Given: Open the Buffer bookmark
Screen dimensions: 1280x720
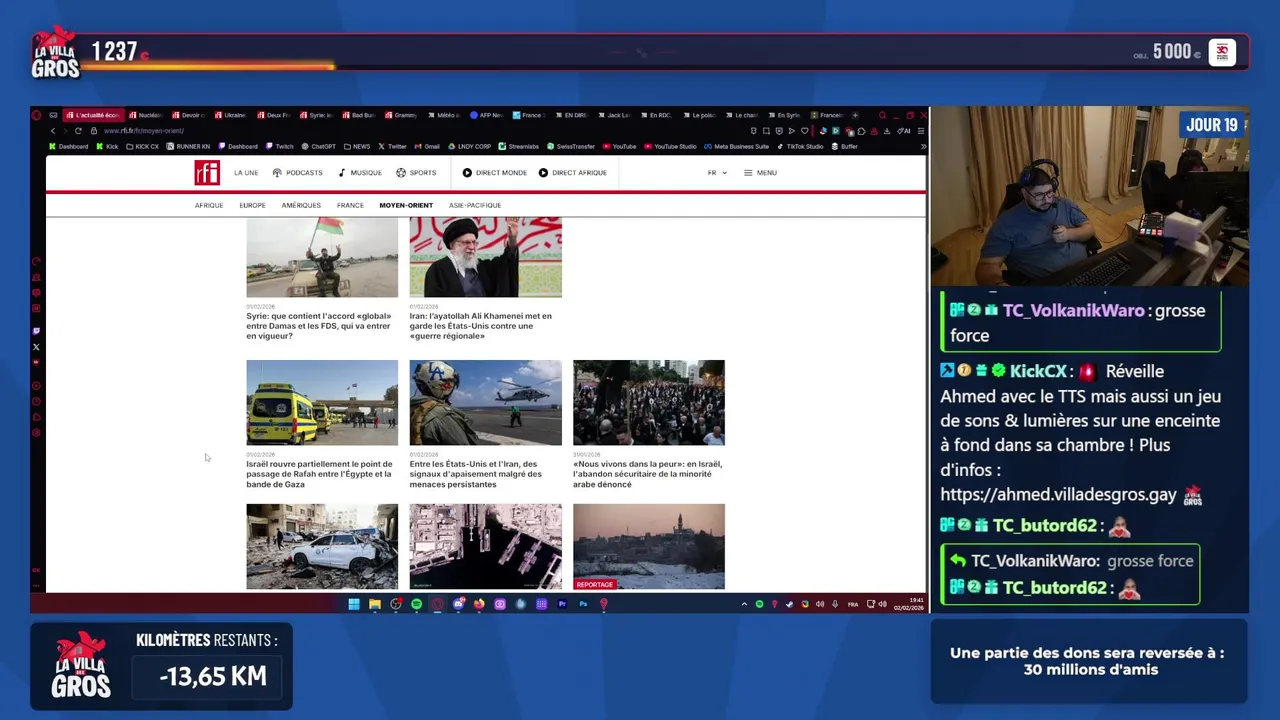Looking at the screenshot, I should (844, 146).
